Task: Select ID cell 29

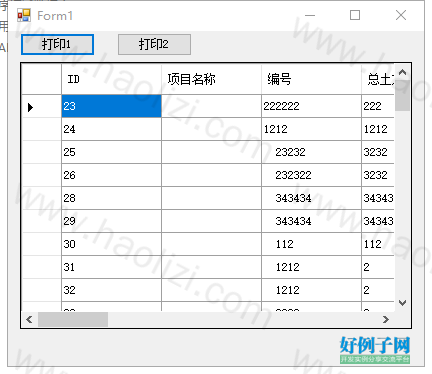Action: pyautogui.click(x=111, y=221)
